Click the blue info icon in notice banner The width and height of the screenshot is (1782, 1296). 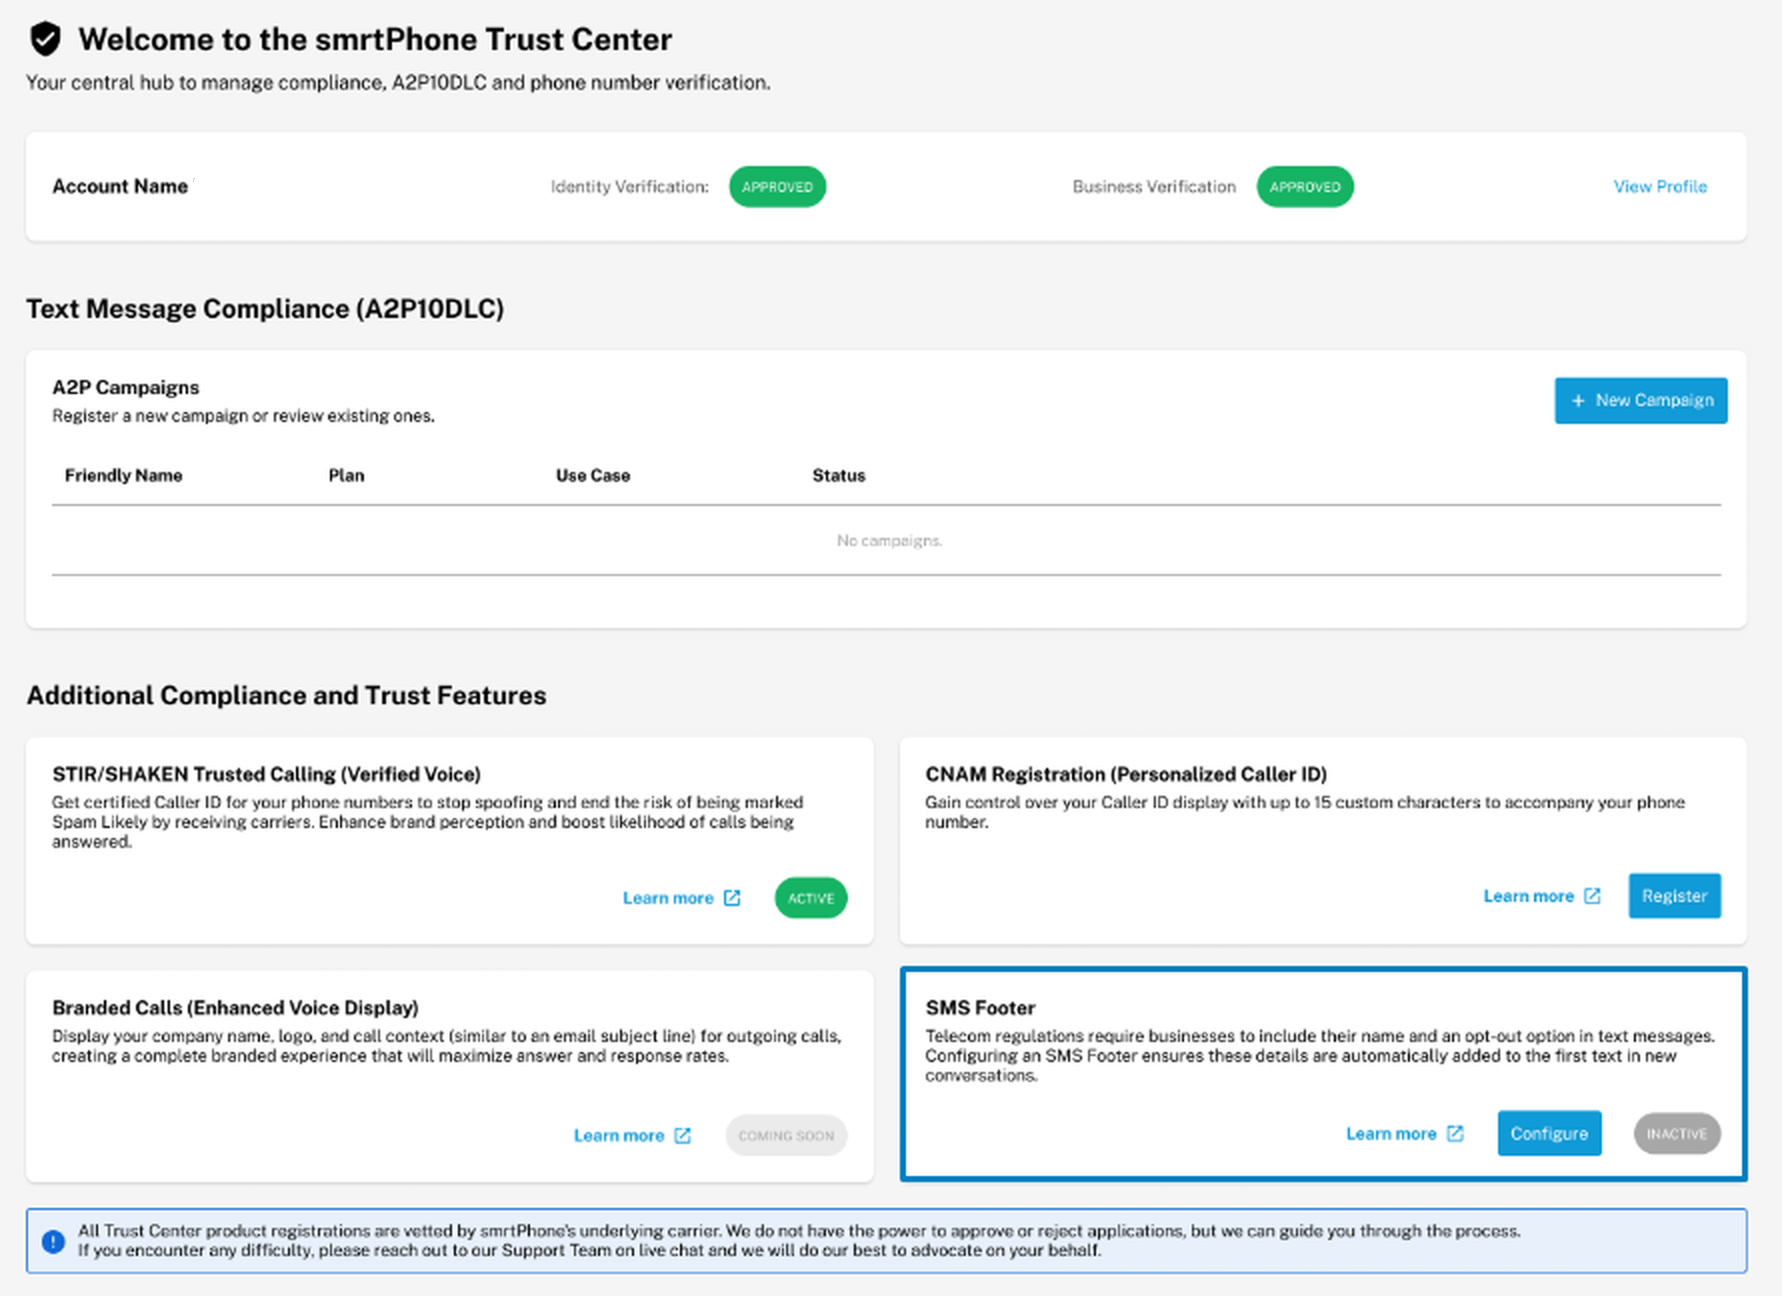pos(53,1241)
